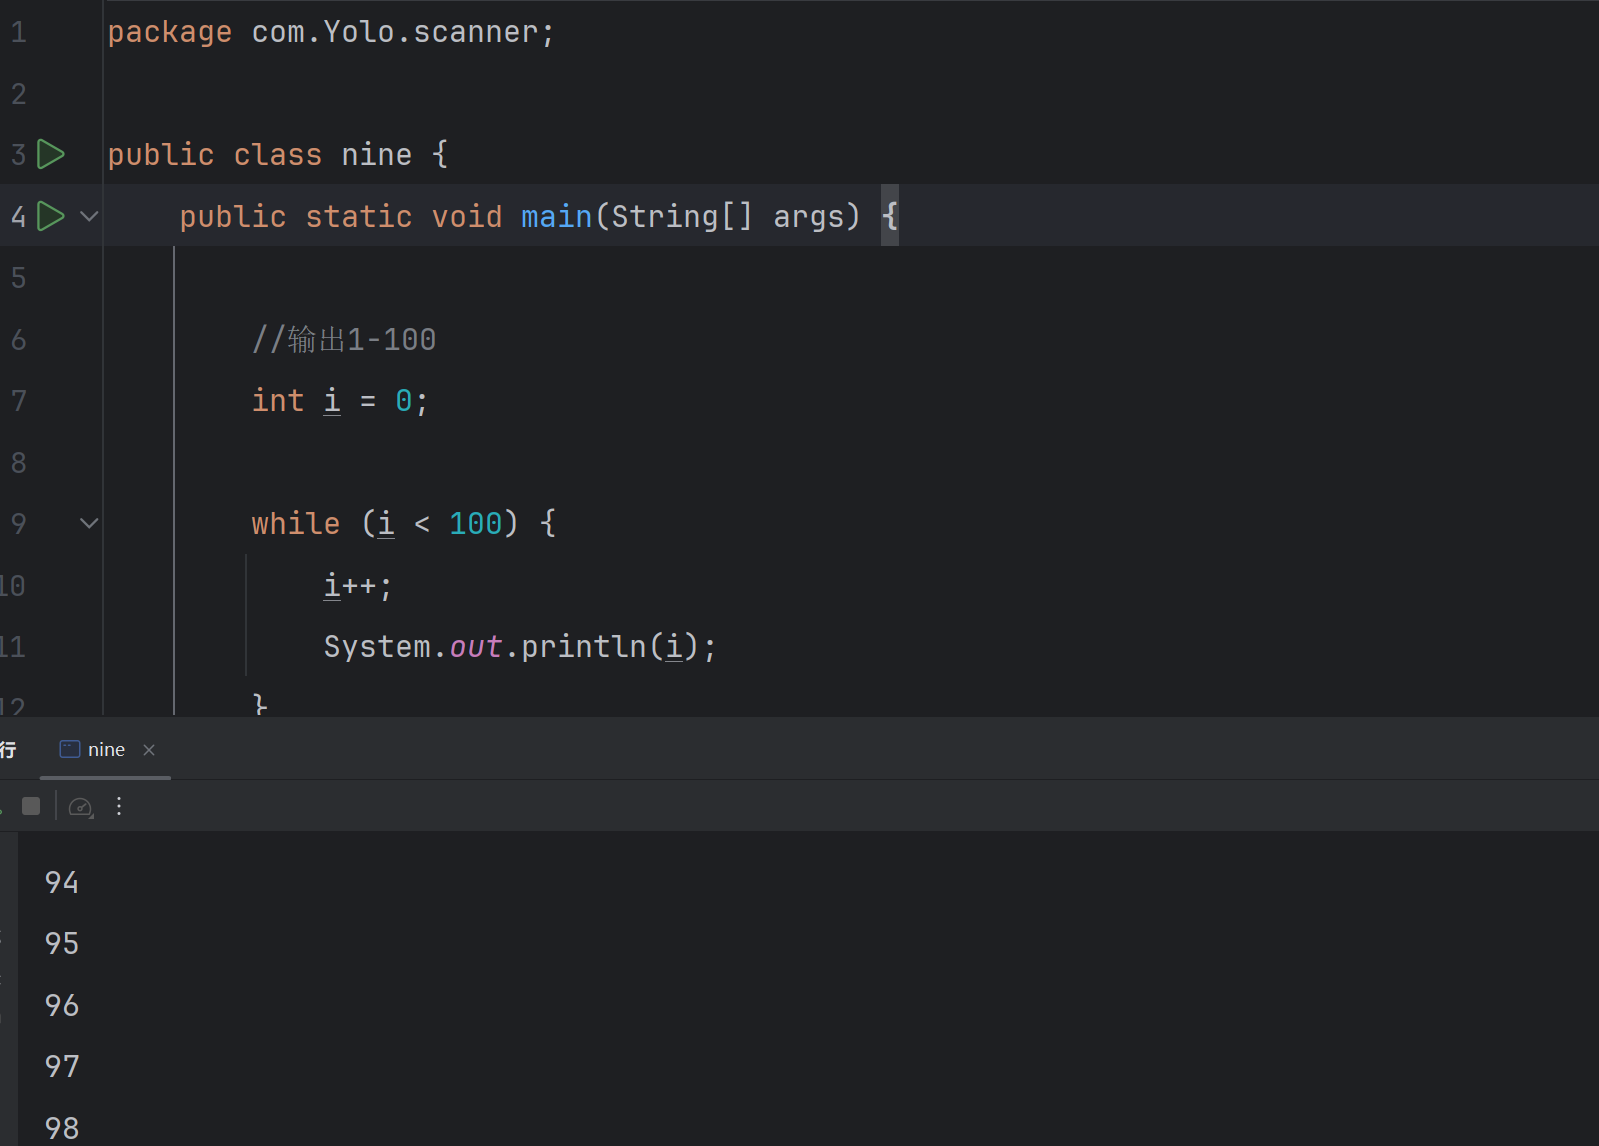Viewport: 1599px width, 1146px height.
Task: Click the i++ statement
Action: click(x=358, y=586)
